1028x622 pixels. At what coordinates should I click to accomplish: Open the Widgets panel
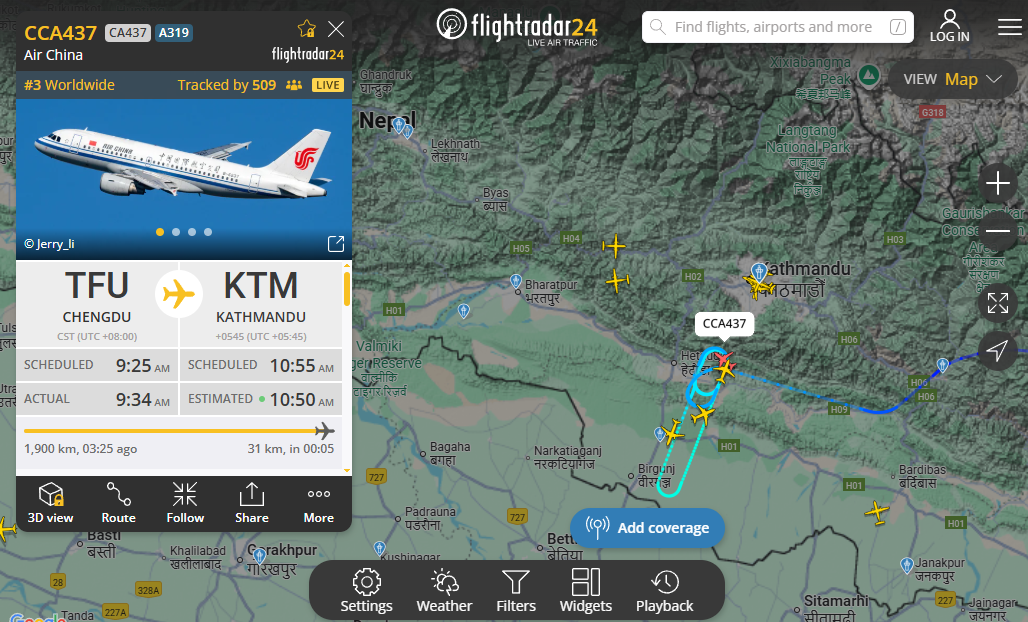(x=585, y=591)
